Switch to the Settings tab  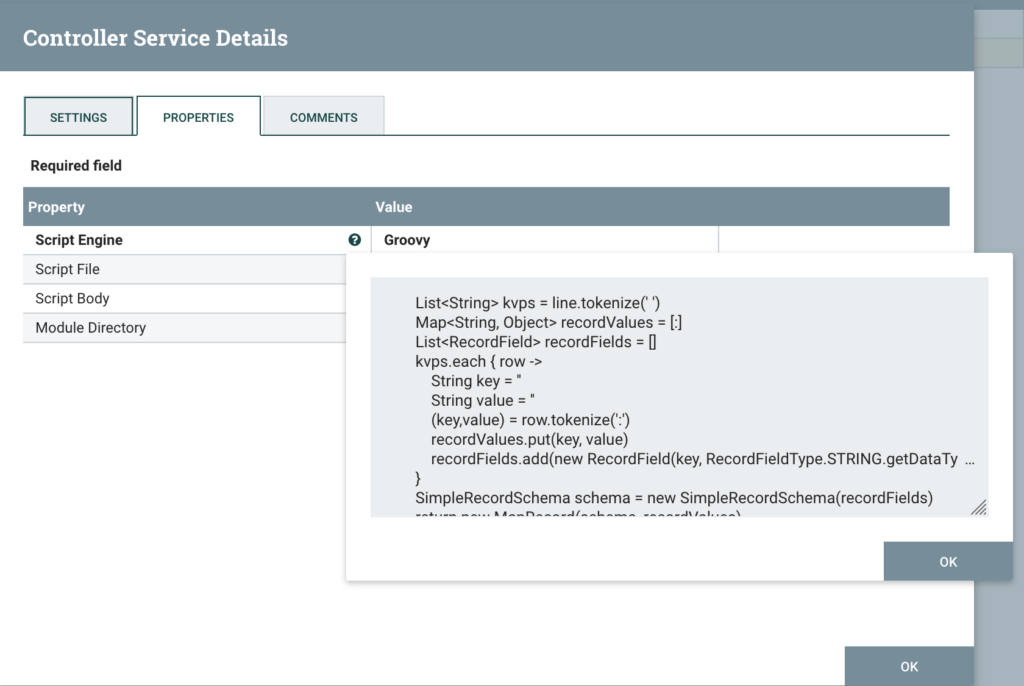coord(79,117)
